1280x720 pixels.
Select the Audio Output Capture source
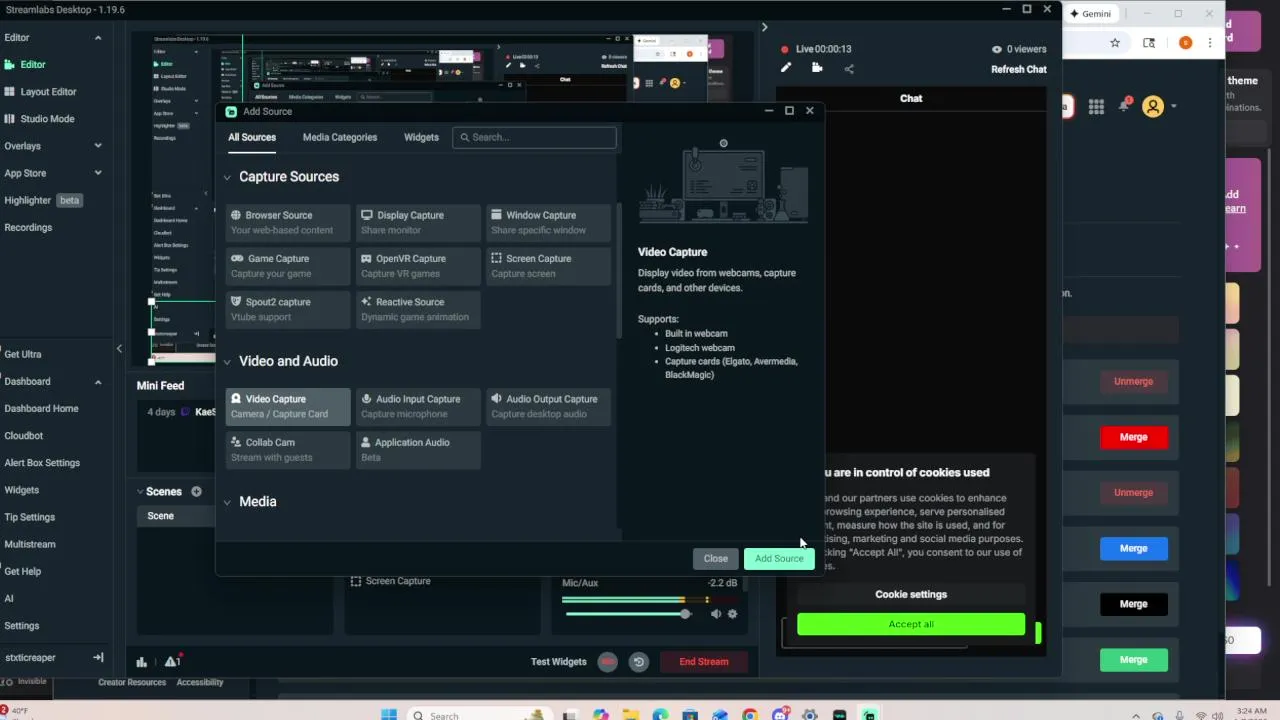(x=548, y=406)
